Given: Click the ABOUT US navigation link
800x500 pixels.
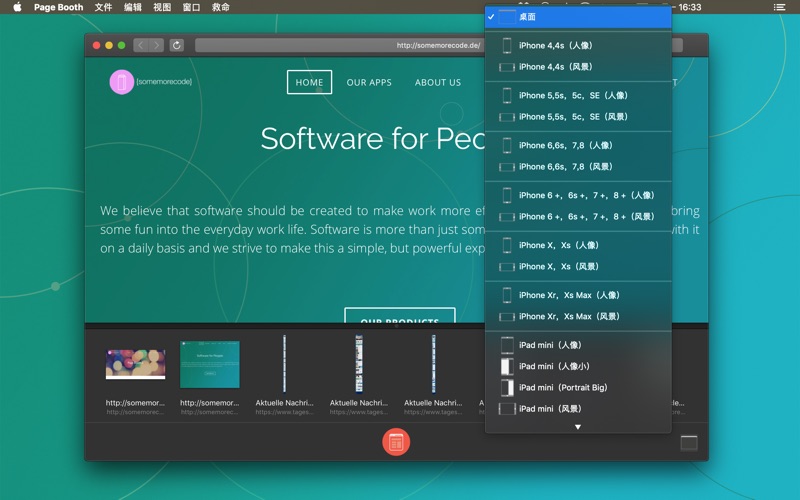Looking at the screenshot, I should point(438,83).
